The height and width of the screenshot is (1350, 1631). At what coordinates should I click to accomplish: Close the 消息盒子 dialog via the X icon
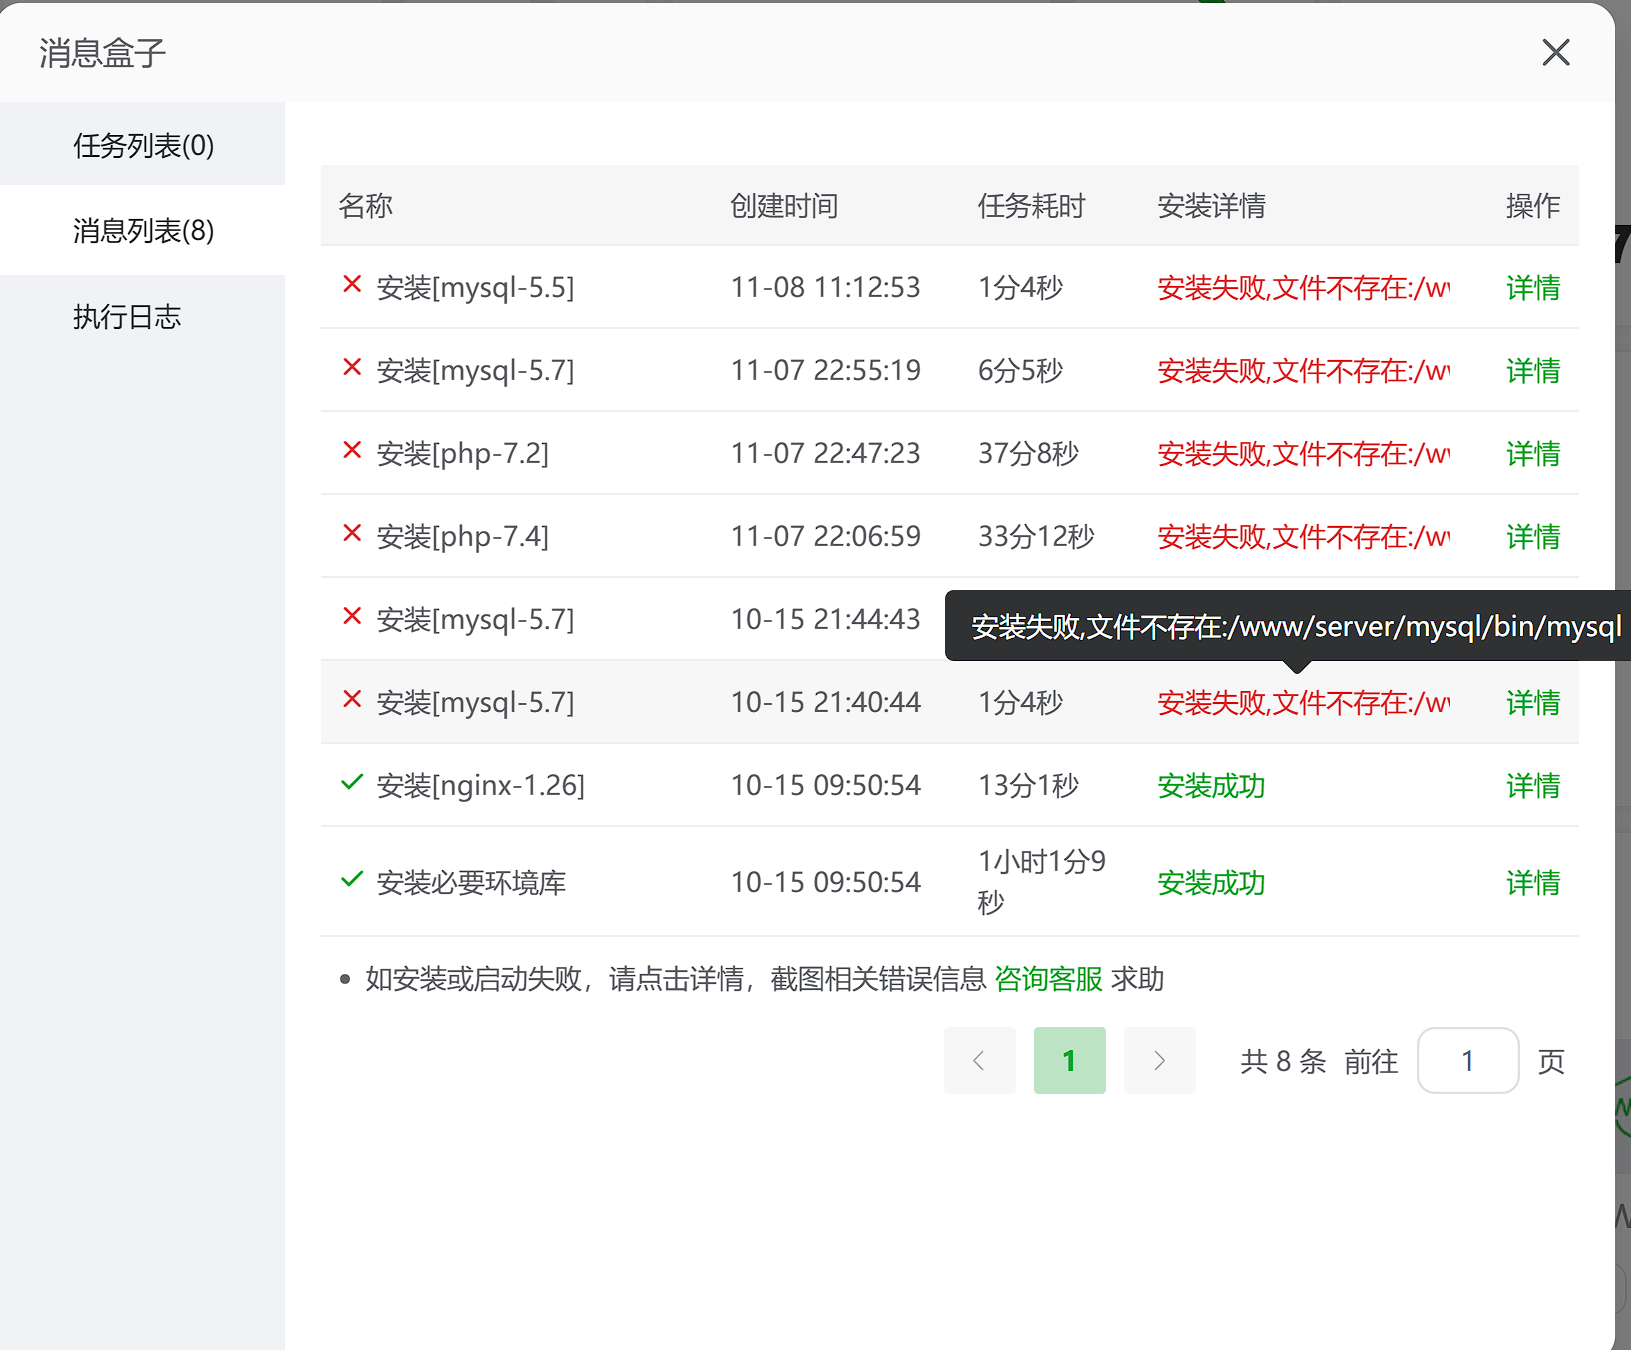(1556, 52)
